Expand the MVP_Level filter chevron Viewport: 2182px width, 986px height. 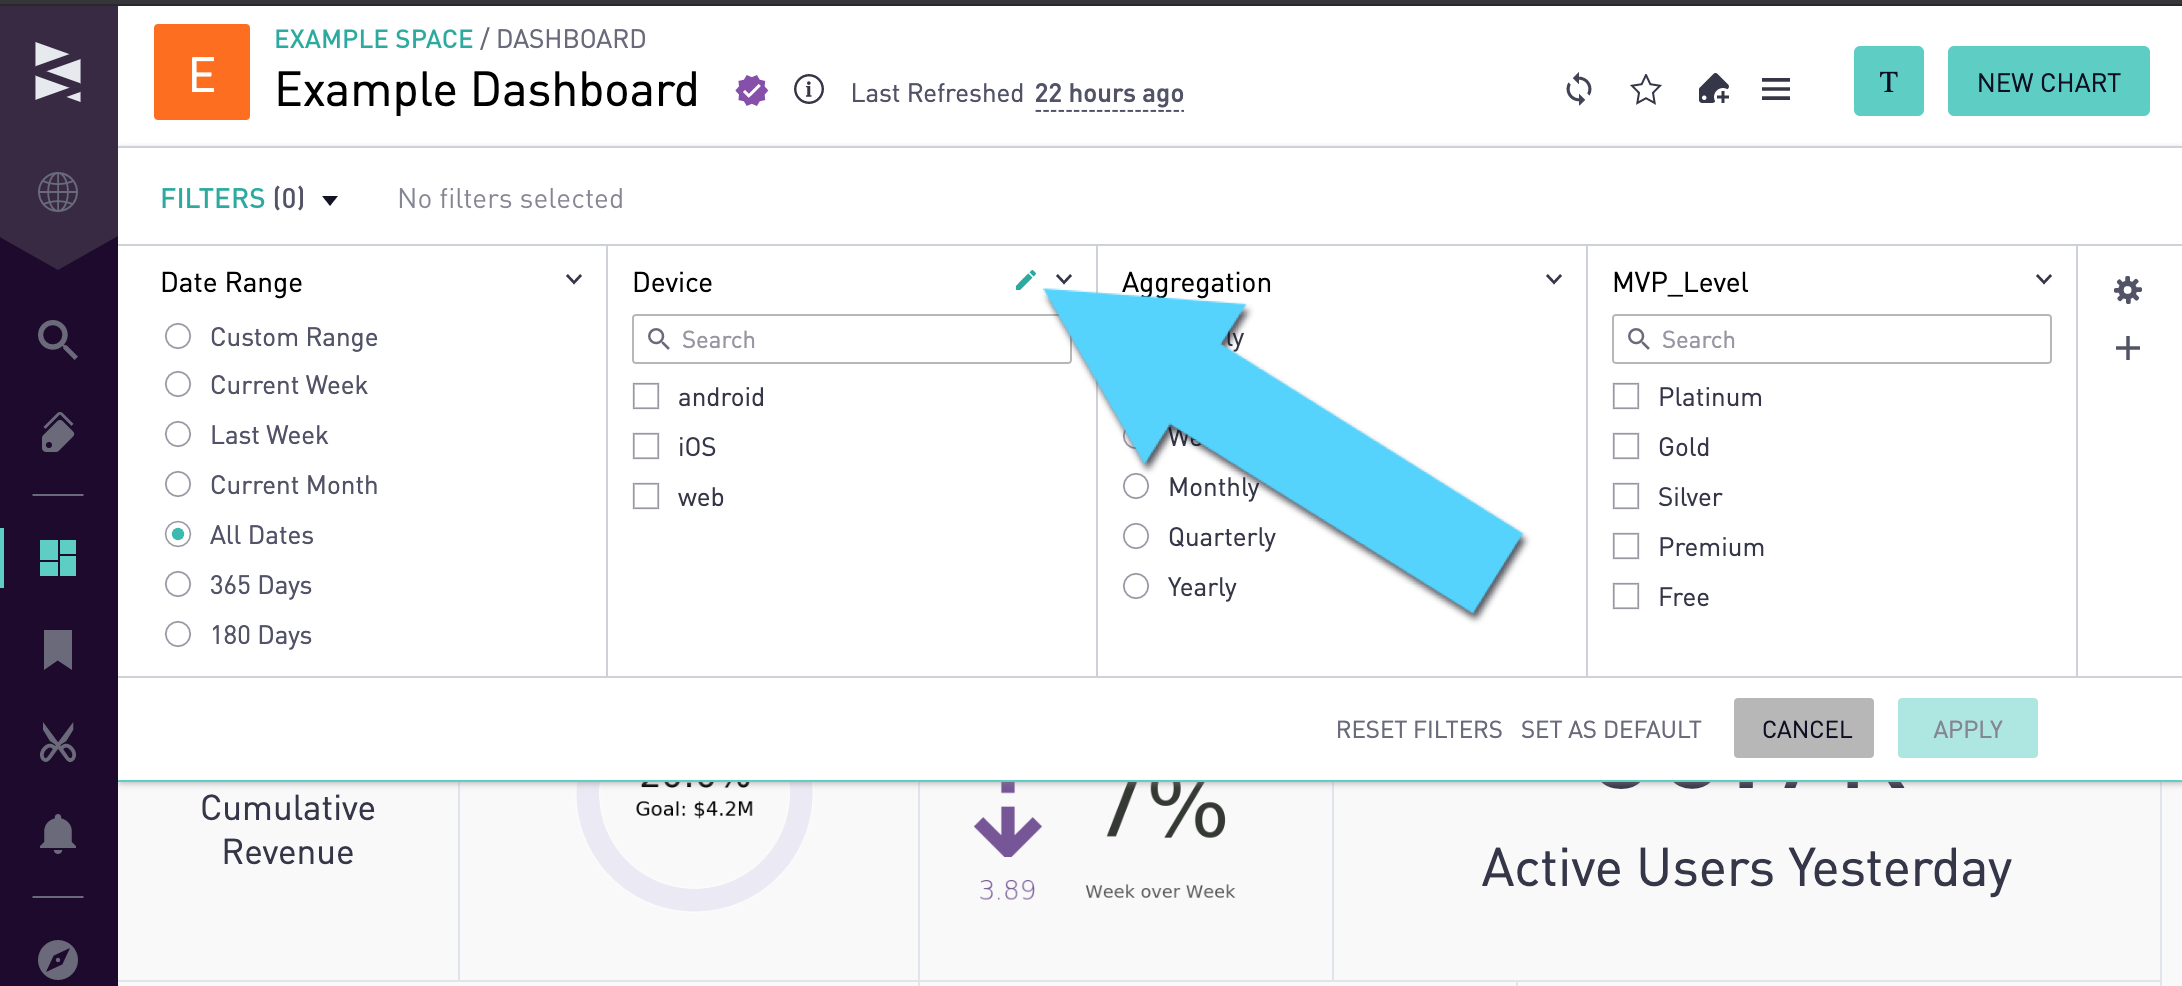(2042, 279)
